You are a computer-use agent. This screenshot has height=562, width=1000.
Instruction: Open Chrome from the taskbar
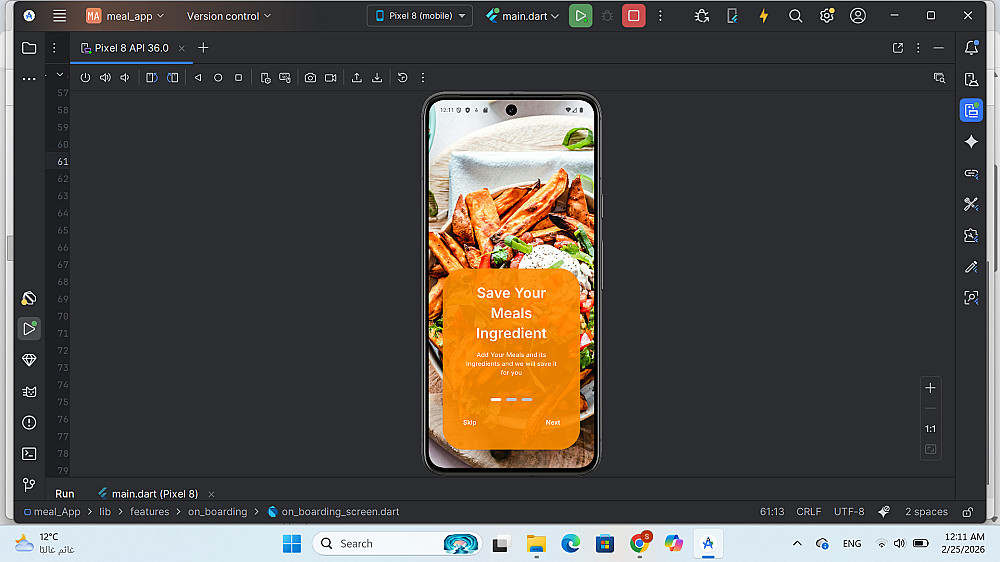[640, 544]
